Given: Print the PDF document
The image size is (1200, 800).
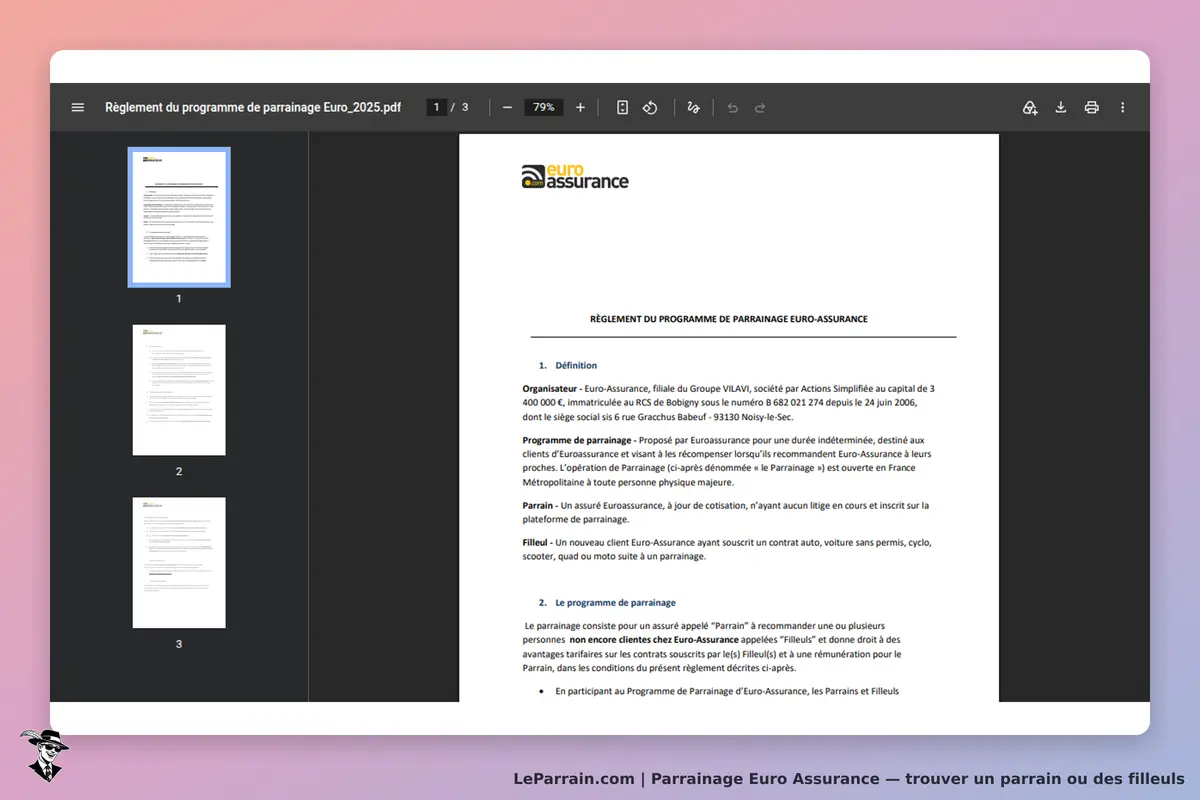Looking at the screenshot, I should point(1092,107).
